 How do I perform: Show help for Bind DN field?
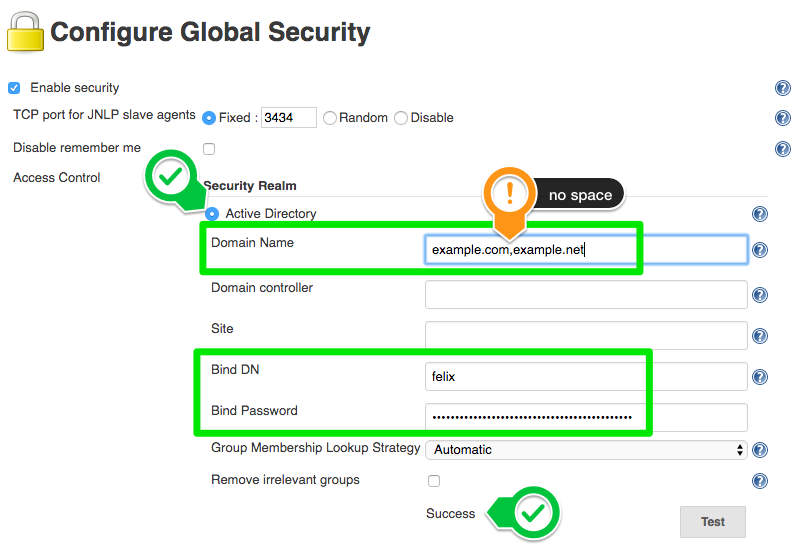[x=760, y=377]
